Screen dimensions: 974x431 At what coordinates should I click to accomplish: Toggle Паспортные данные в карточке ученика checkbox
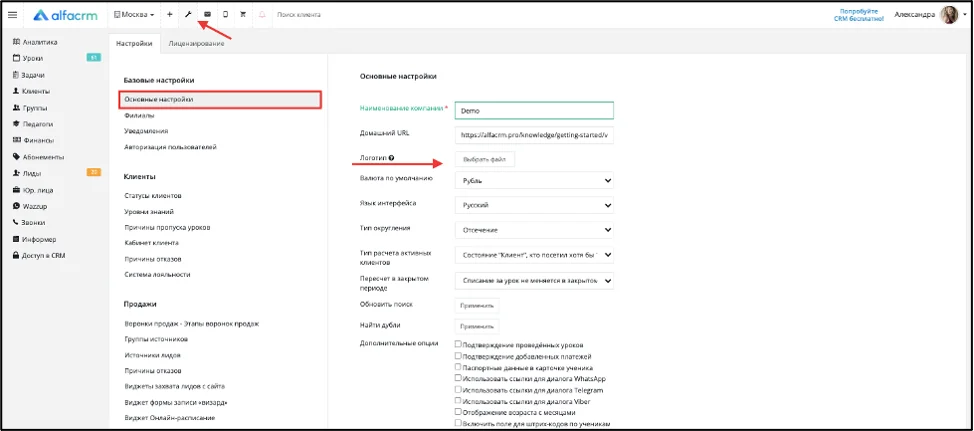[458, 366]
